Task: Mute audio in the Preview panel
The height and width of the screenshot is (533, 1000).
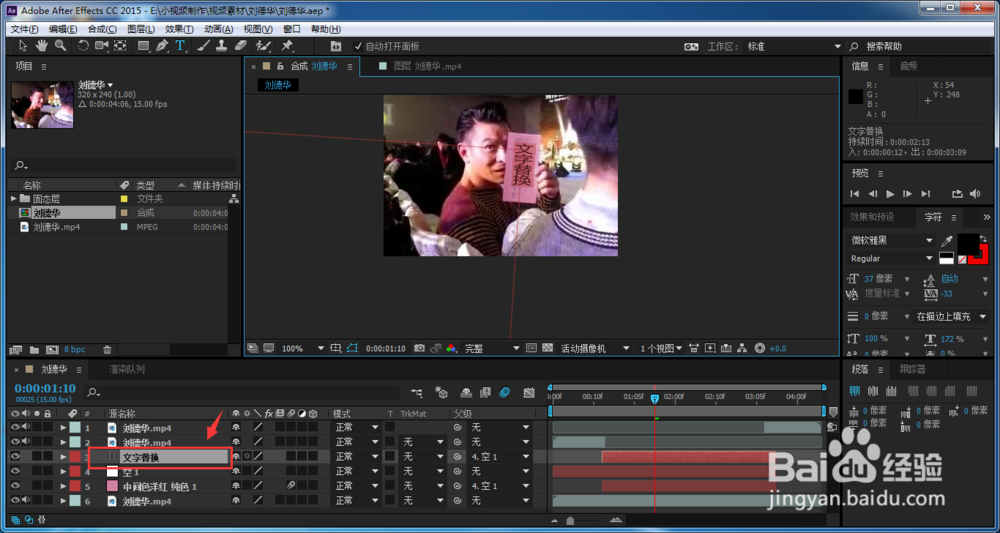Action: 974,194
